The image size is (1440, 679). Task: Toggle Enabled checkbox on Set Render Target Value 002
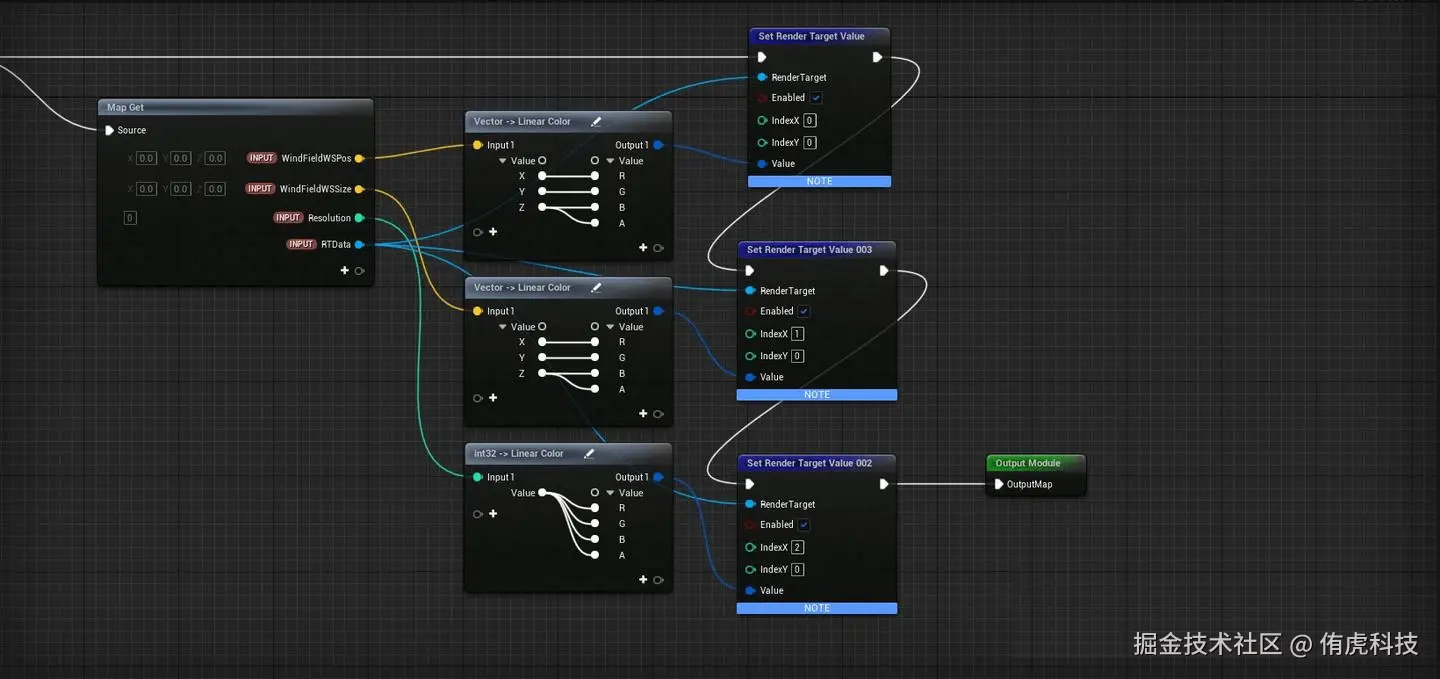(804, 525)
